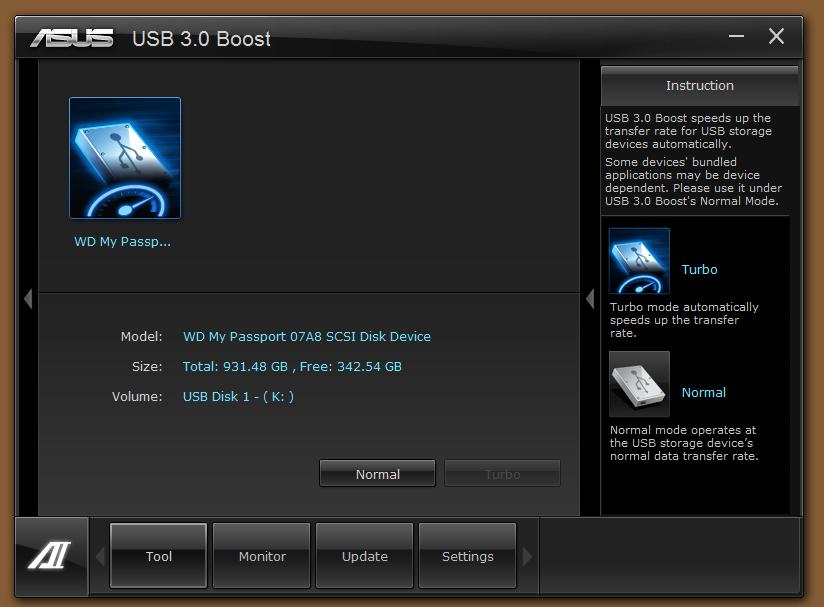Enable Turbo mode button

pyautogui.click(x=502, y=474)
